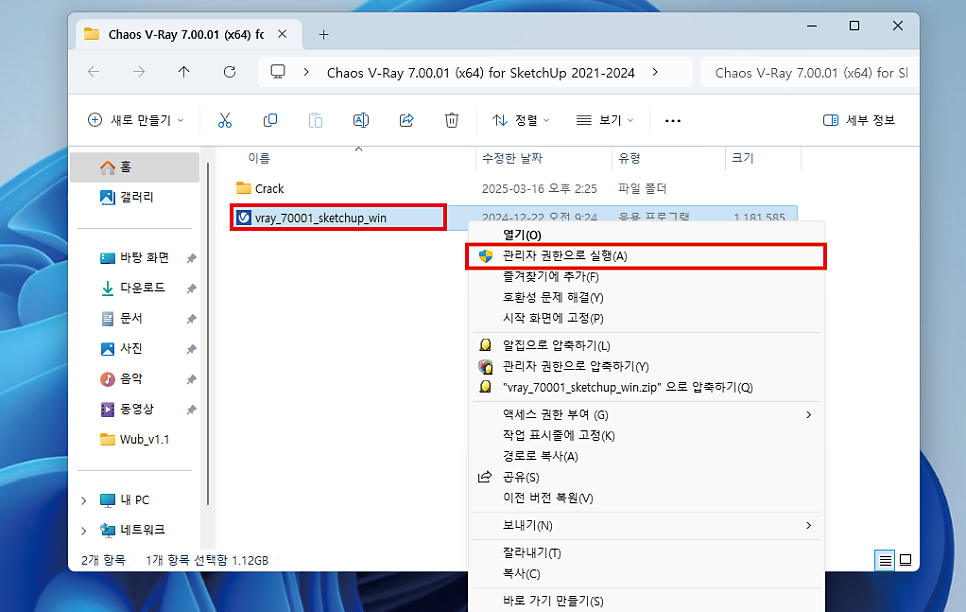Go forward with the right arrow

point(139,72)
